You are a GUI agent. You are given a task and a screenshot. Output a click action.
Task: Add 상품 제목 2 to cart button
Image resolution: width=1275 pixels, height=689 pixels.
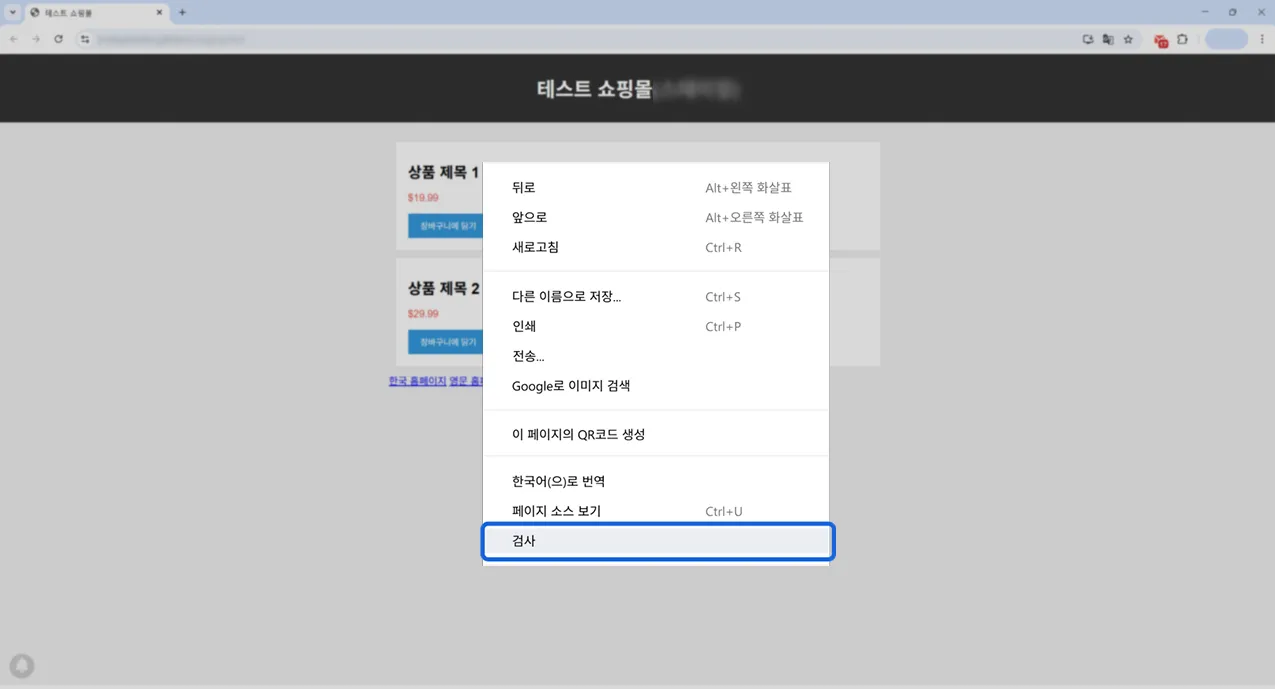pyautogui.click(x=445, y=342)
